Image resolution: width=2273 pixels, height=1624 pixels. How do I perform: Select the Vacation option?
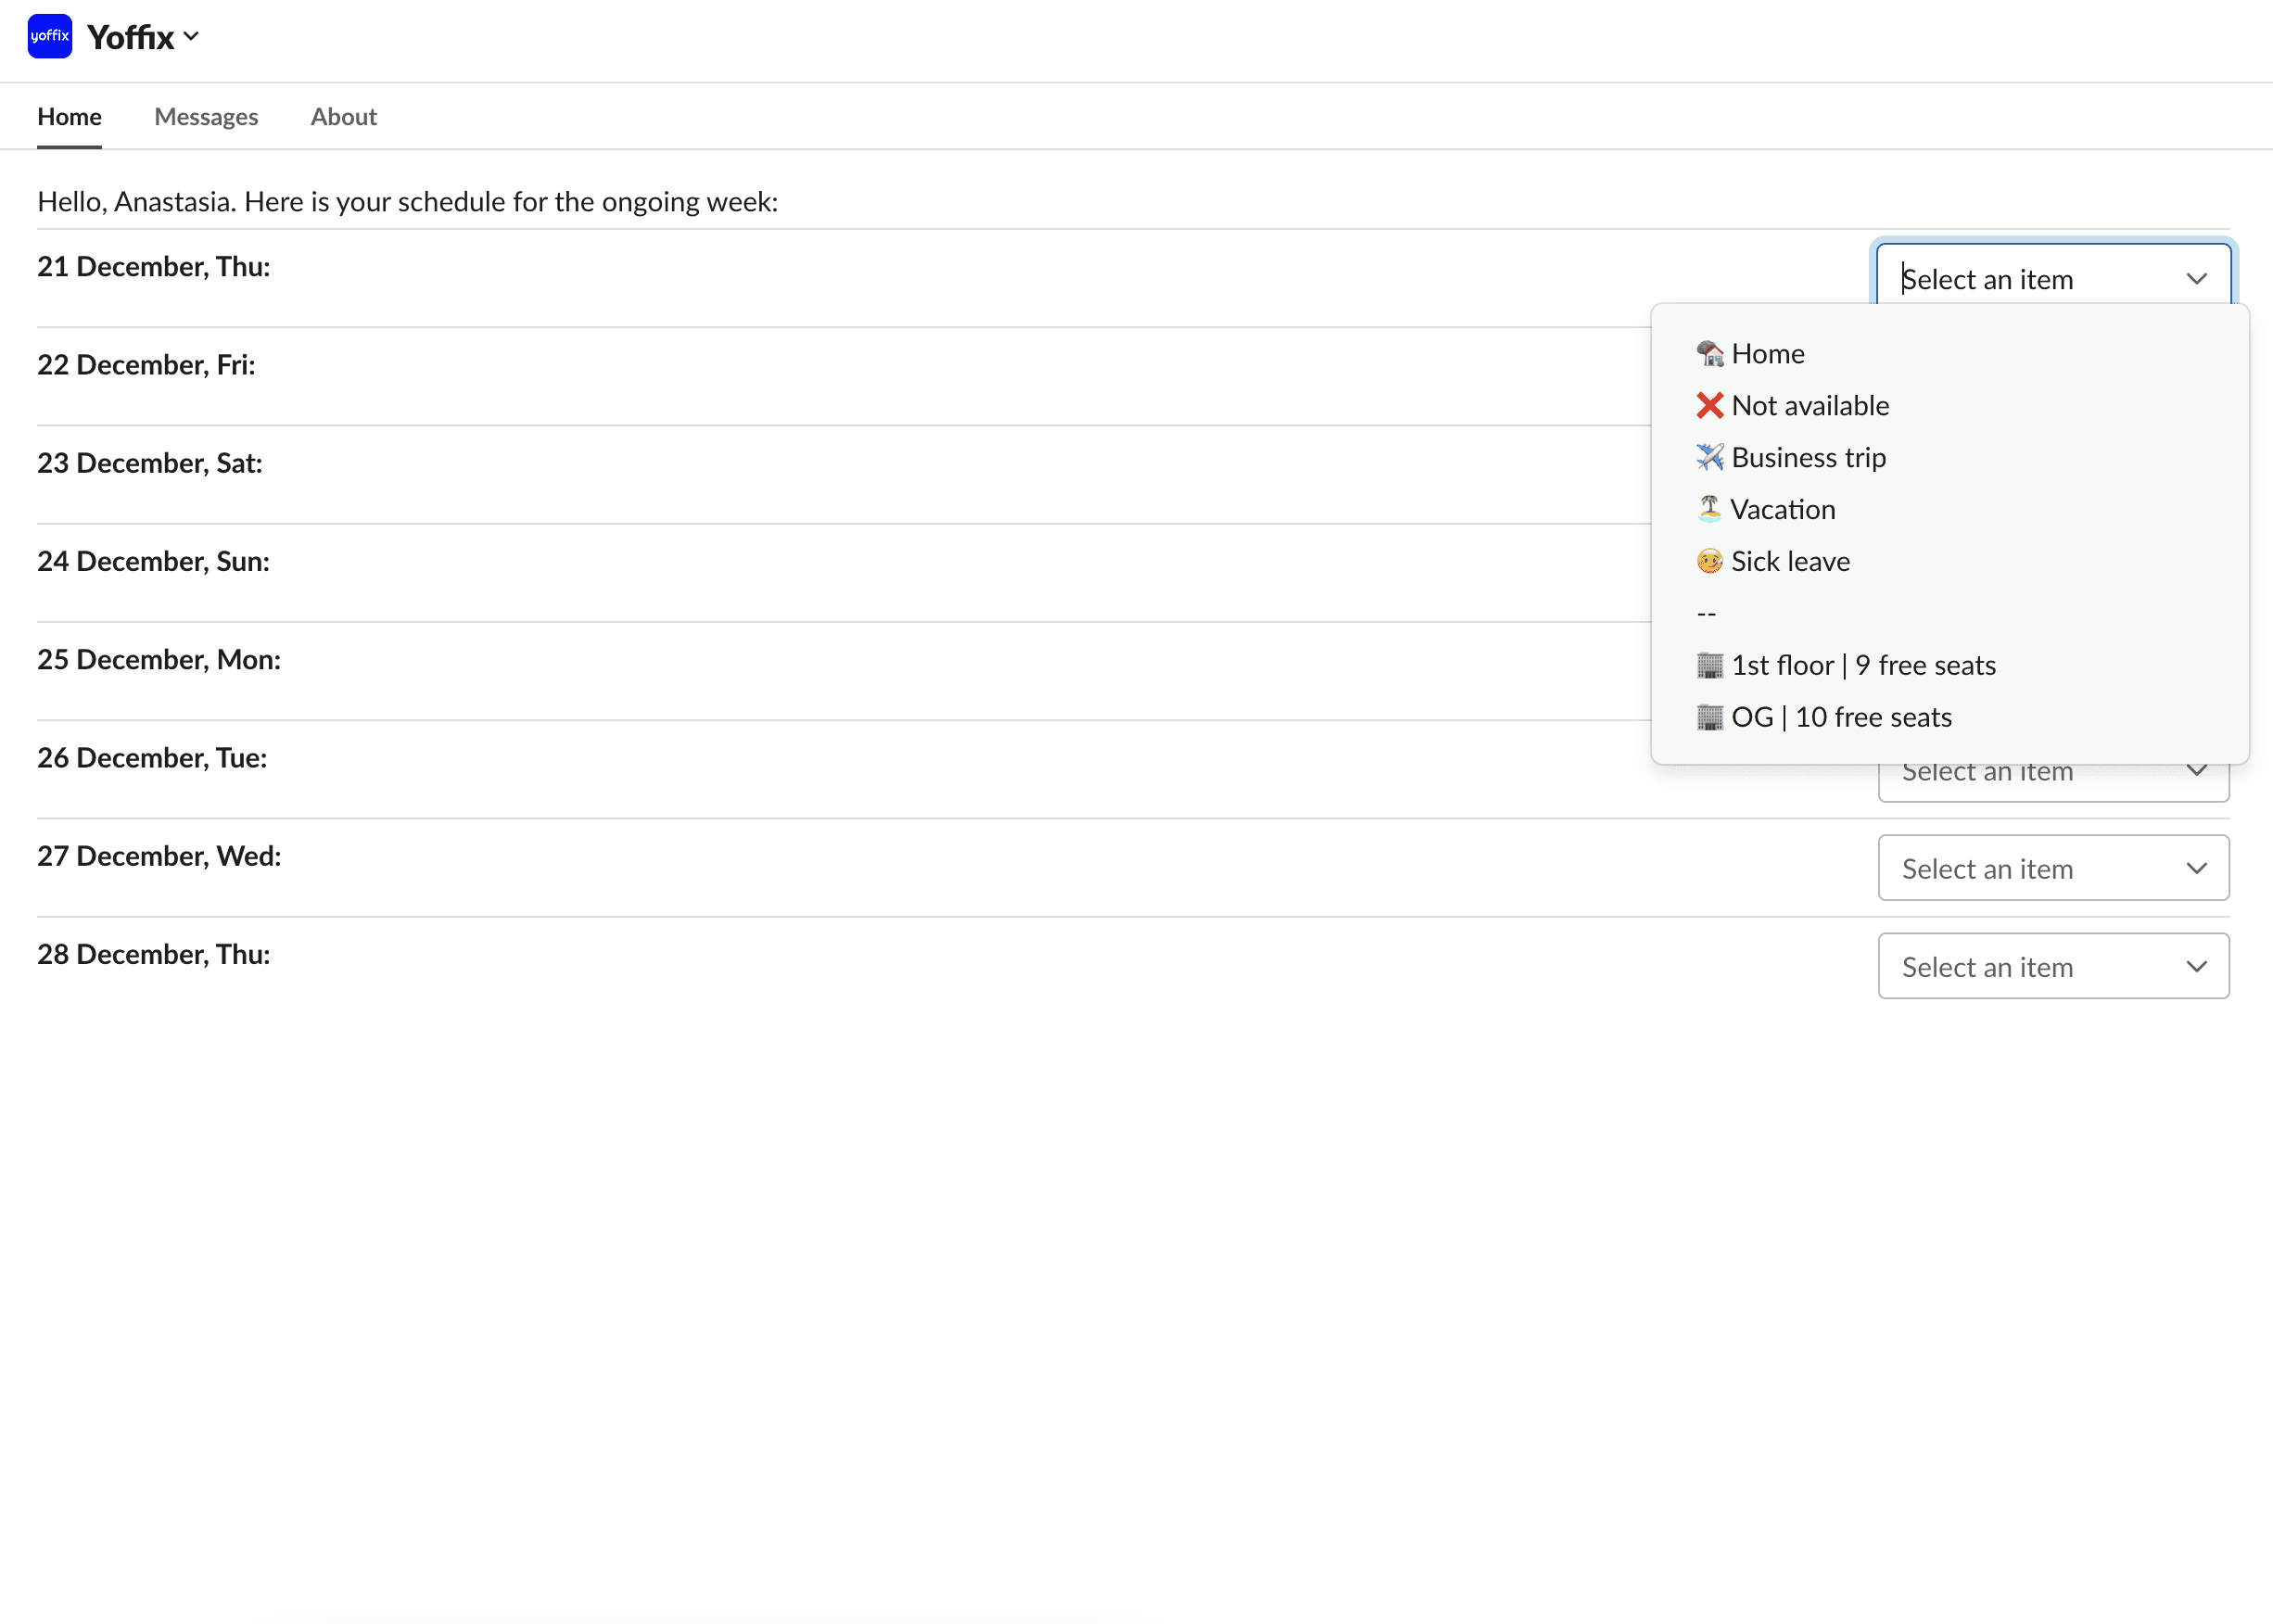[1950, 509]
